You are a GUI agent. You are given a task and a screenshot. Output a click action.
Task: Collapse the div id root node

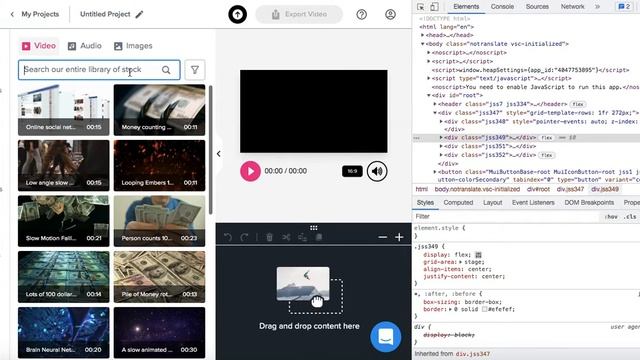point(429,96)
